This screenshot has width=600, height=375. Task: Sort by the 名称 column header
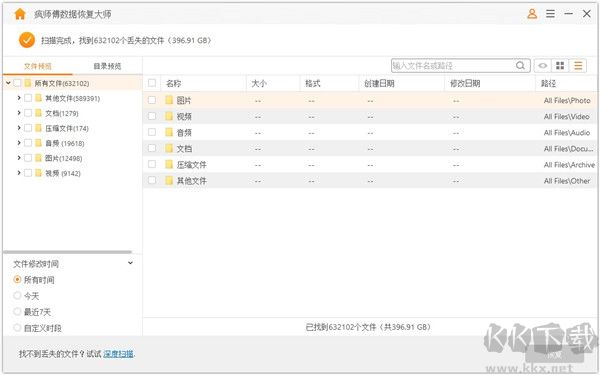coord(173,83)
